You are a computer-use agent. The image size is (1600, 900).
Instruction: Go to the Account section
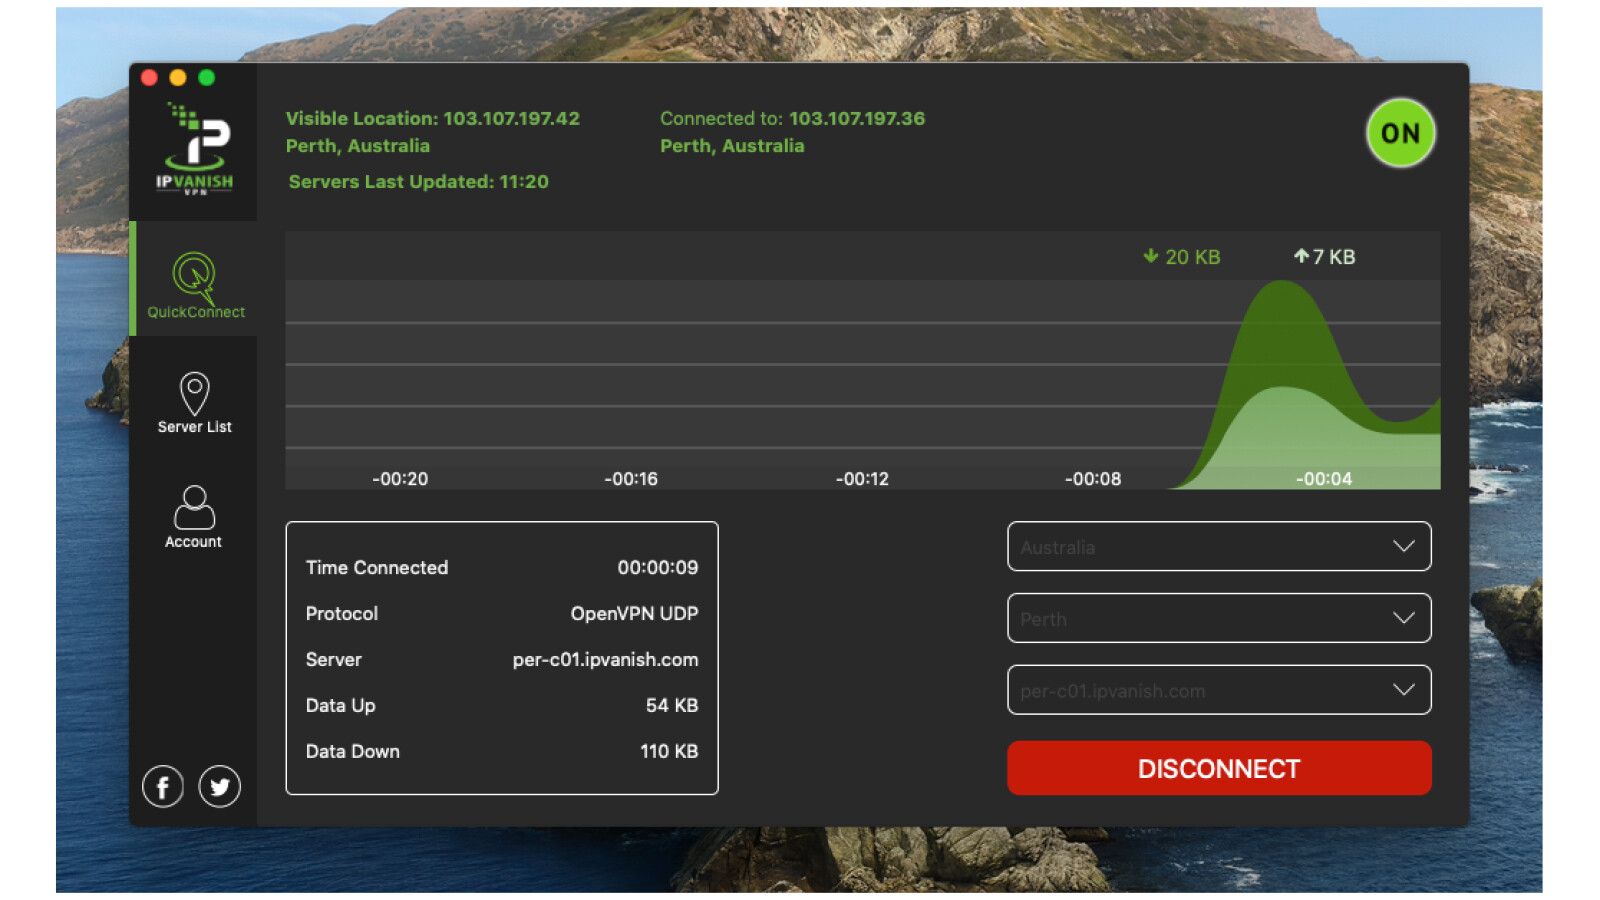(194, 516)
